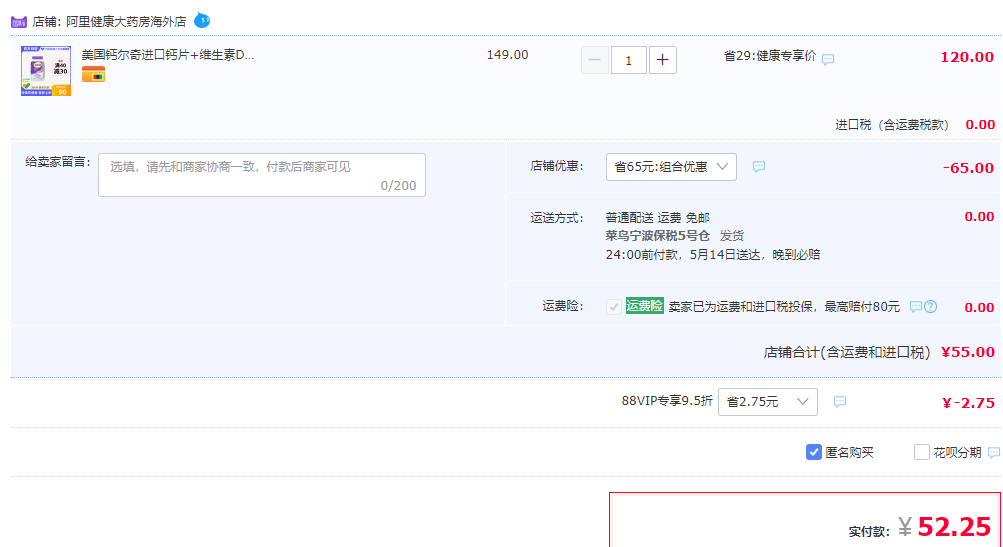
Task: Open Wangwang chat with the seller
Action: (x=202, y=20)
